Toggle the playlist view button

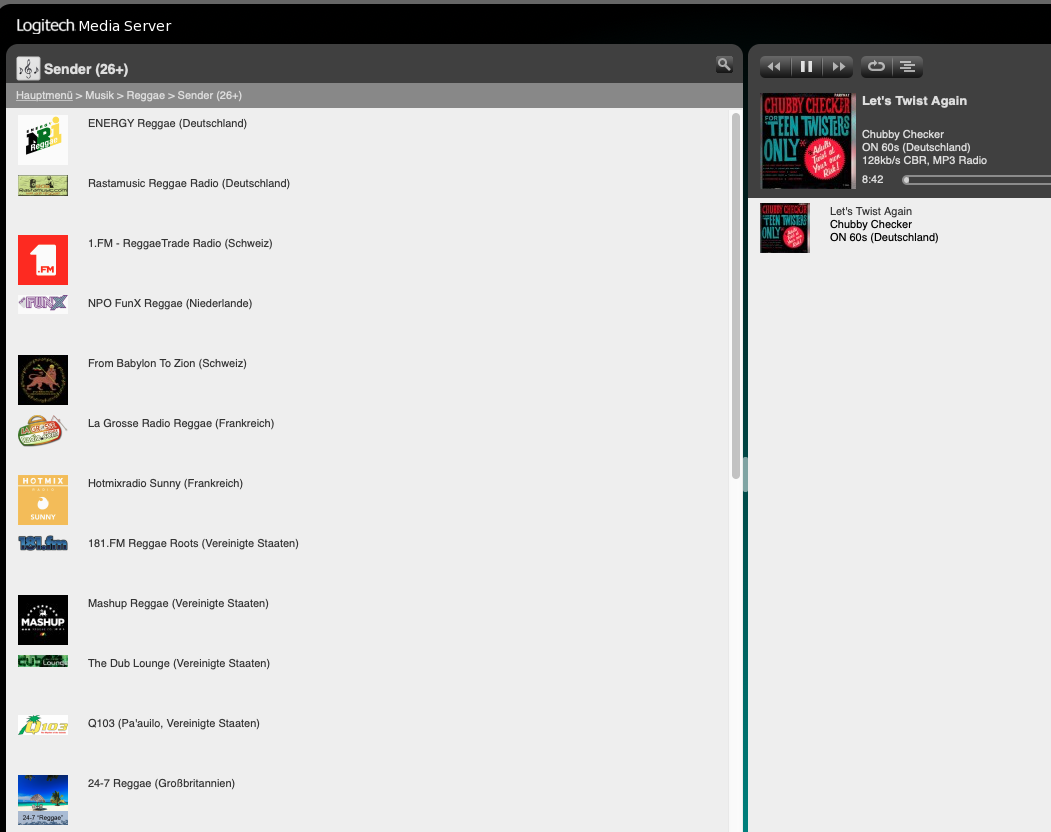[908, 66]
